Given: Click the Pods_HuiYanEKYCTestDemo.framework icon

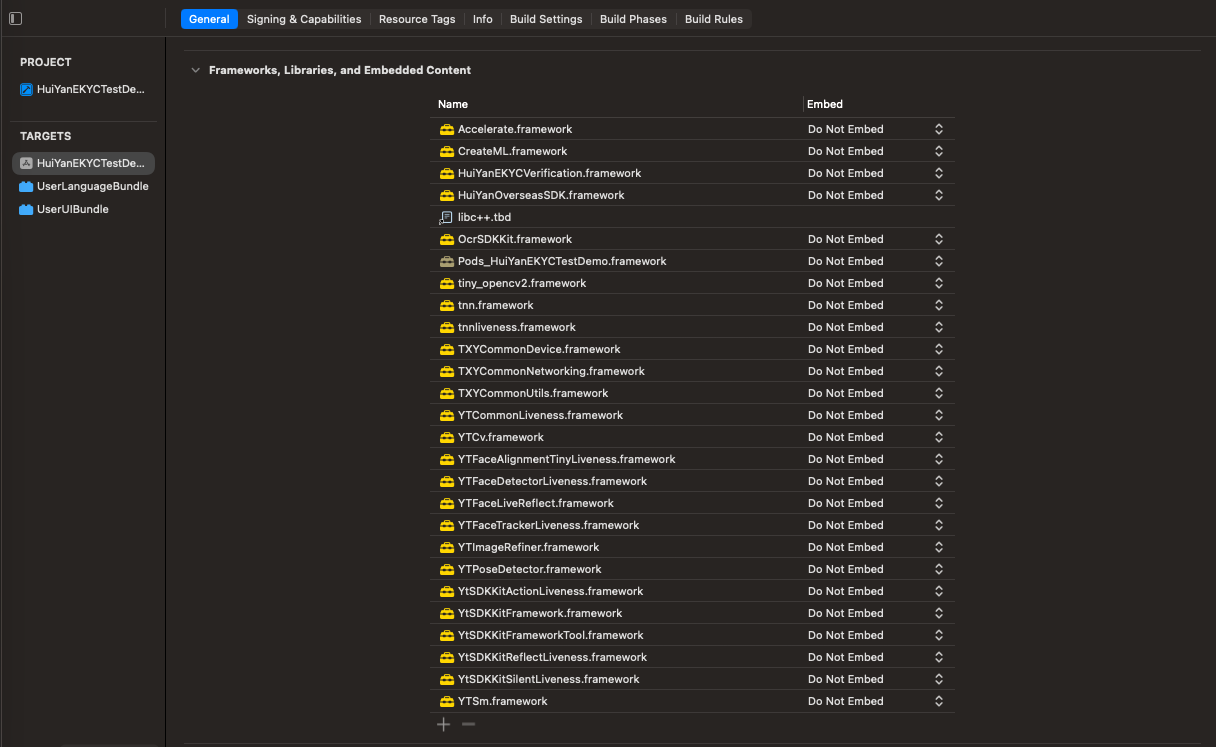Looking at the screenshot, I should pyautogui.click(x=447, y=261).
